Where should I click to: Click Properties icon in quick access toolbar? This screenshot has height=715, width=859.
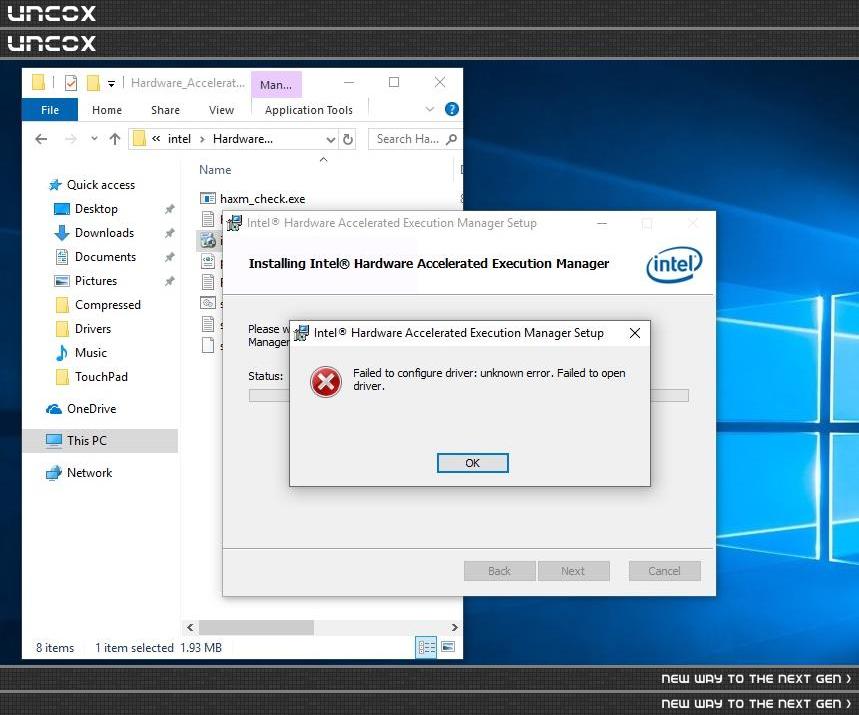[x=71, y=83]
